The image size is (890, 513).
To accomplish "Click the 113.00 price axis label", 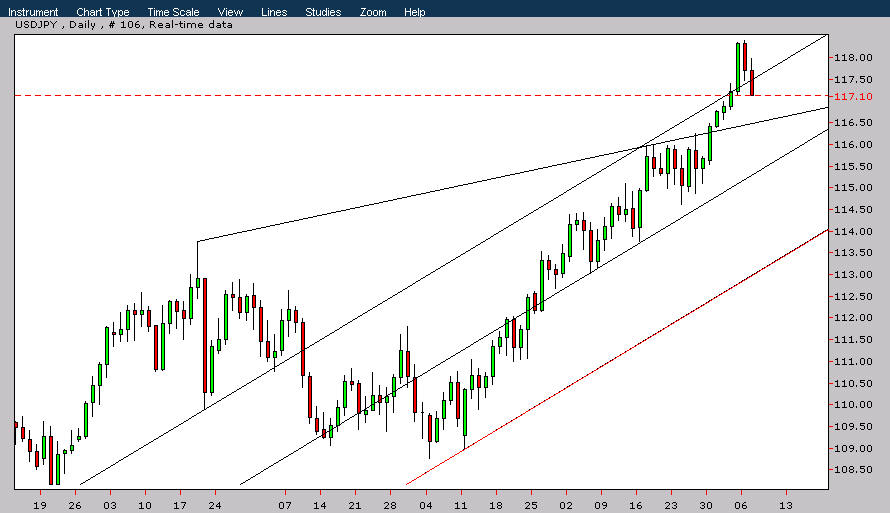I will click(853, 275).
